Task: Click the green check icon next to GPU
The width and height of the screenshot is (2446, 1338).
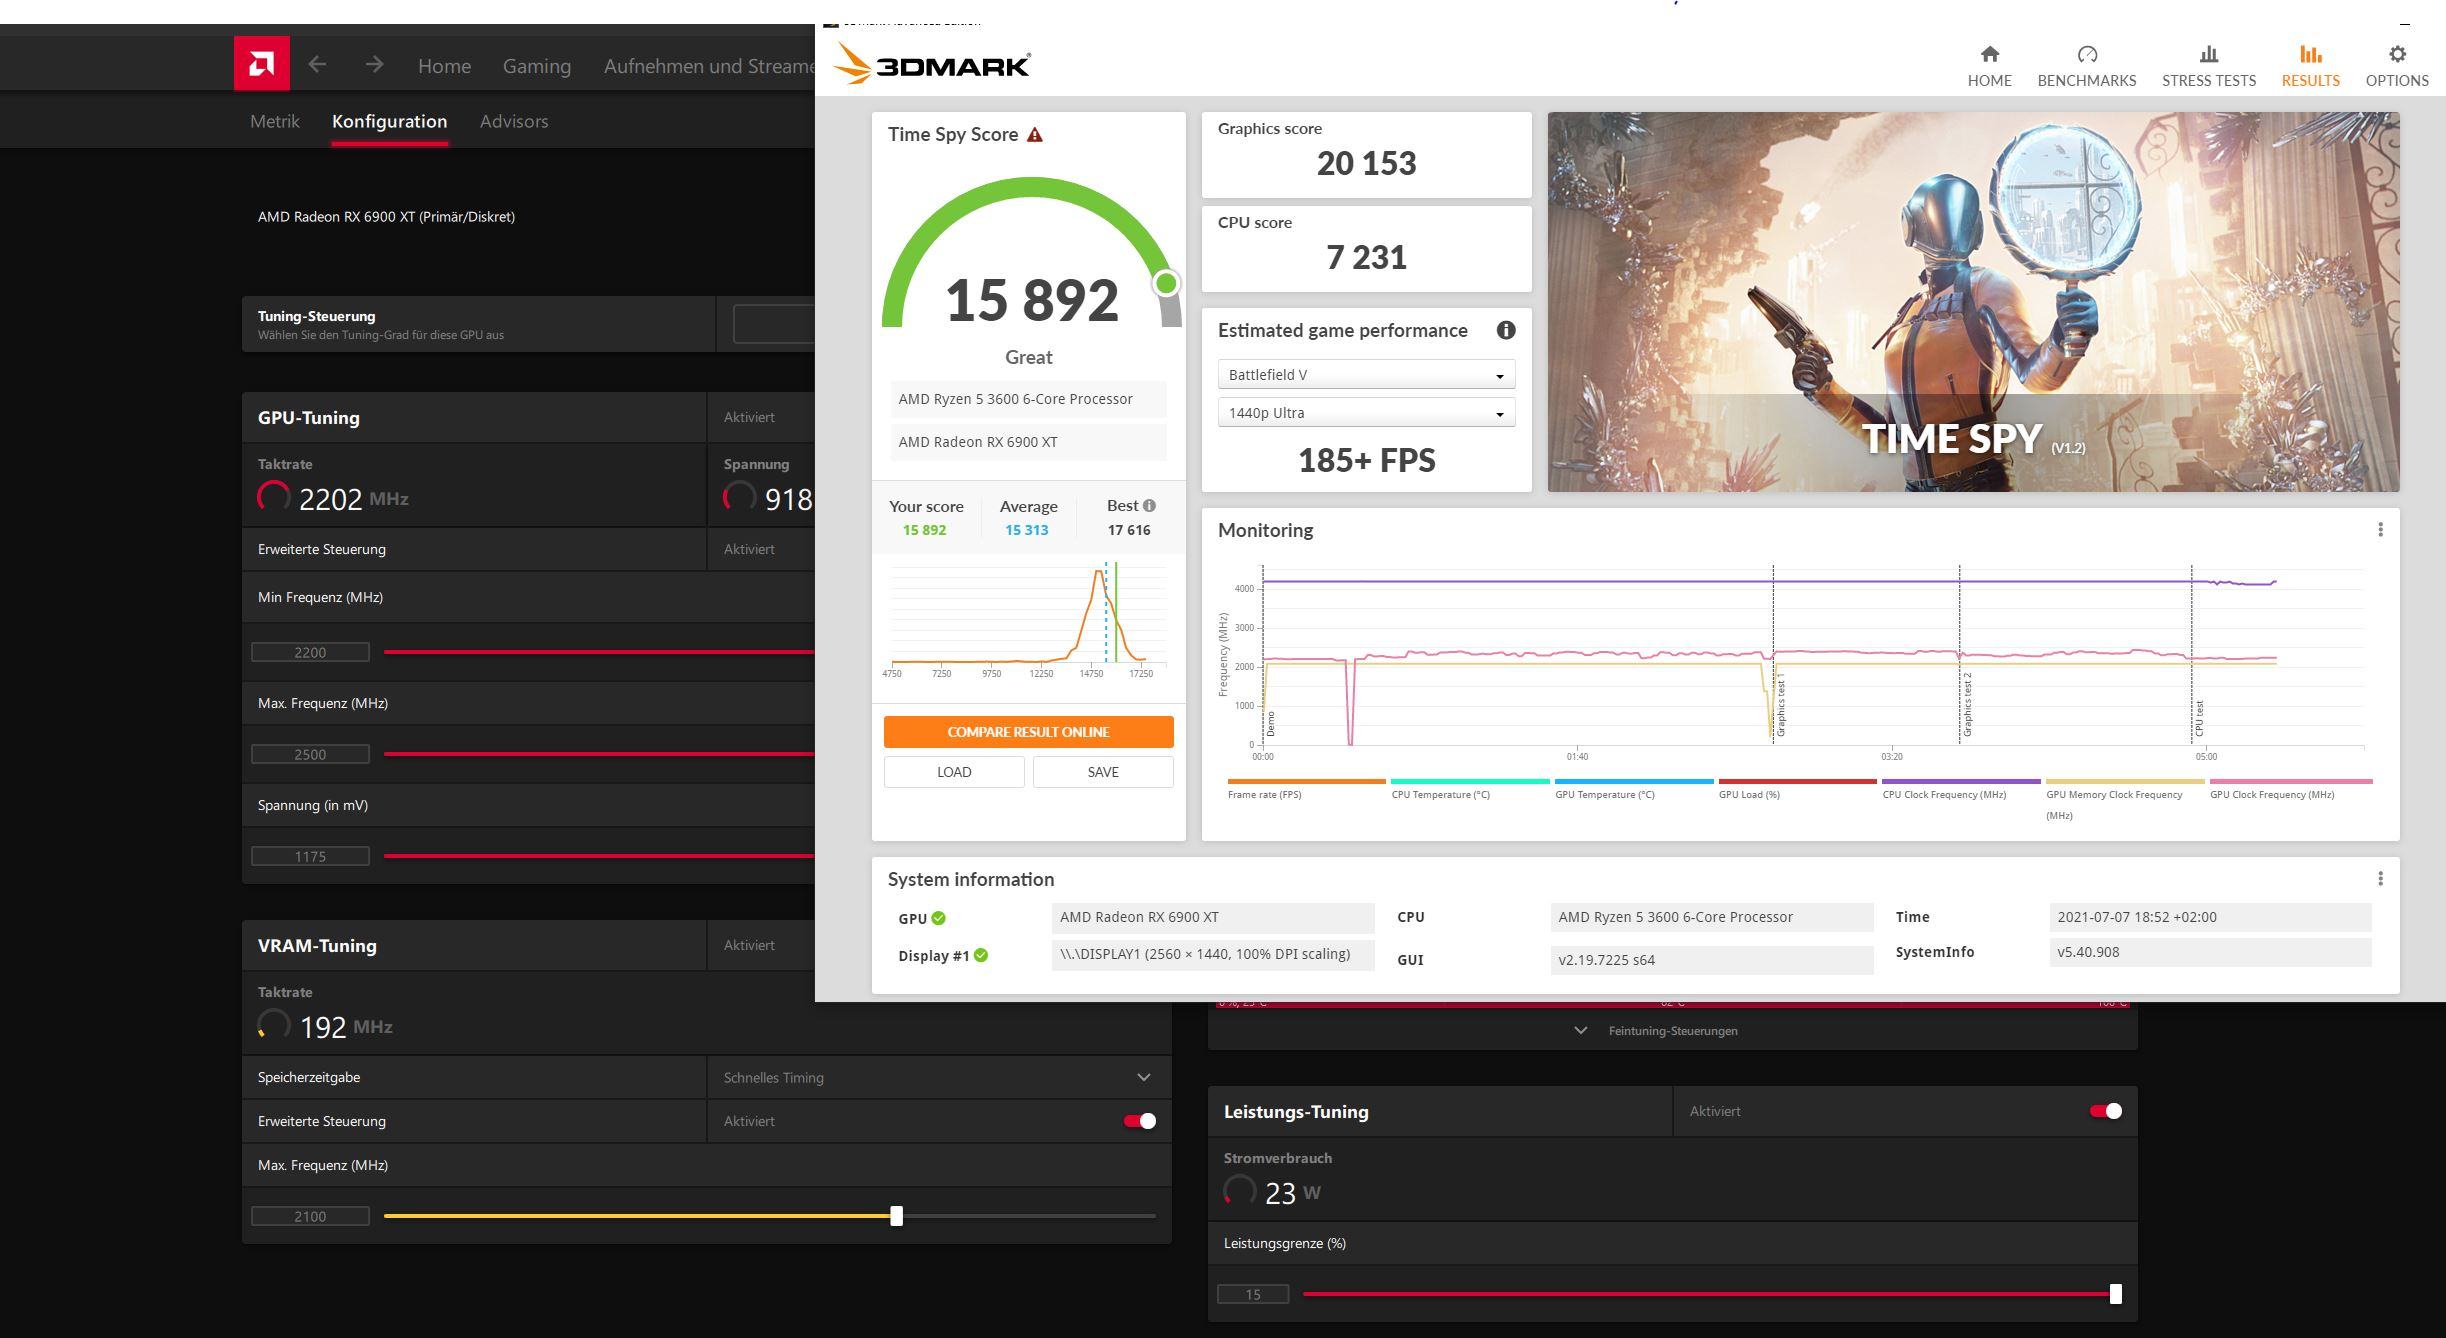Action: (x=938, y=918)
